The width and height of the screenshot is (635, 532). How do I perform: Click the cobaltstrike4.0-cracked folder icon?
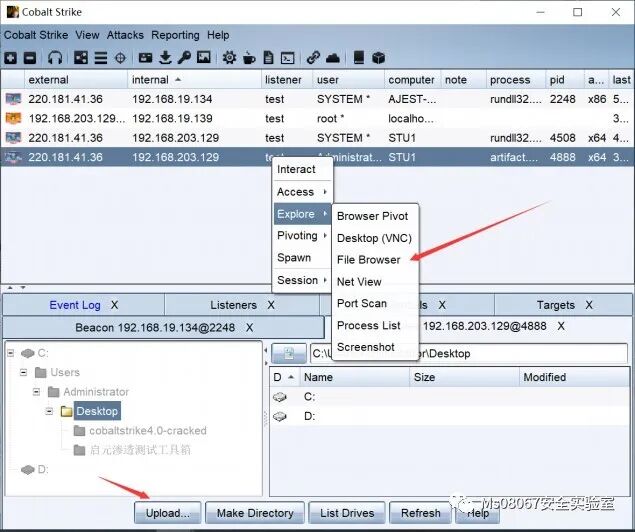[79, 430]
